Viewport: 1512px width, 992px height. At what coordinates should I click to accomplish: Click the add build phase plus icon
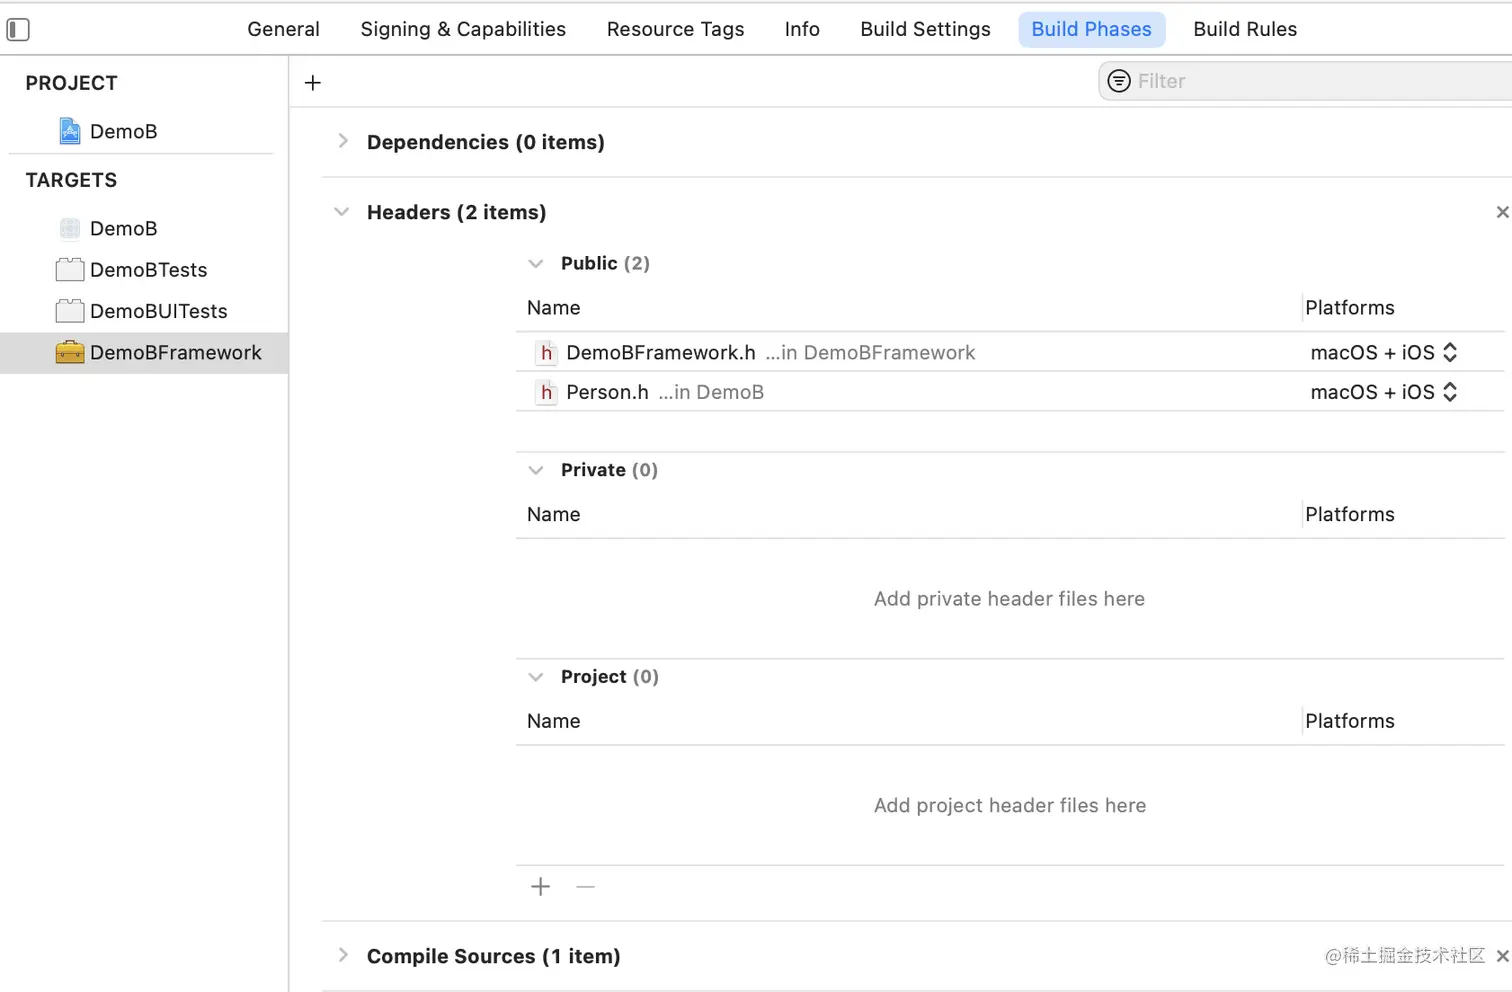point(313,83)
